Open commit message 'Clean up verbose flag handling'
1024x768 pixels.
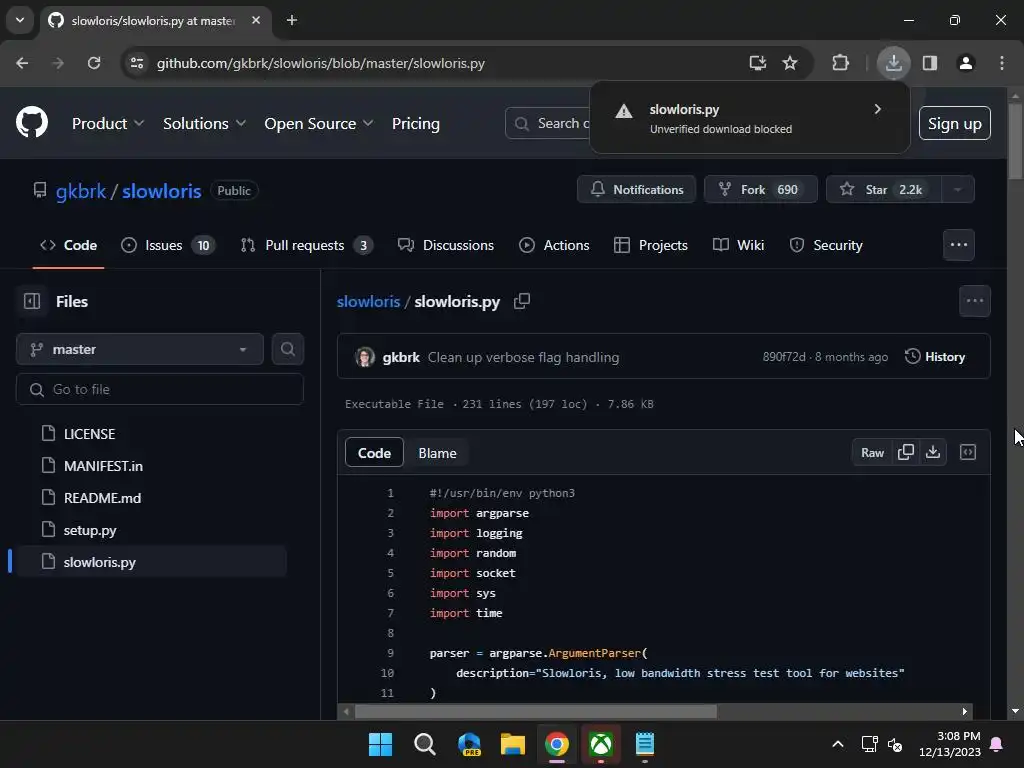point(523,357)
